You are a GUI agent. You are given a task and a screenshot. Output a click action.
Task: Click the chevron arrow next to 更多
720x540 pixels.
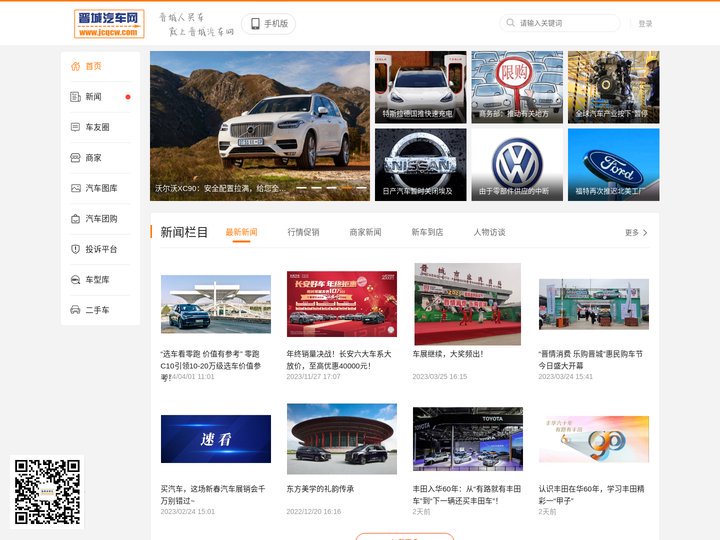645,233
